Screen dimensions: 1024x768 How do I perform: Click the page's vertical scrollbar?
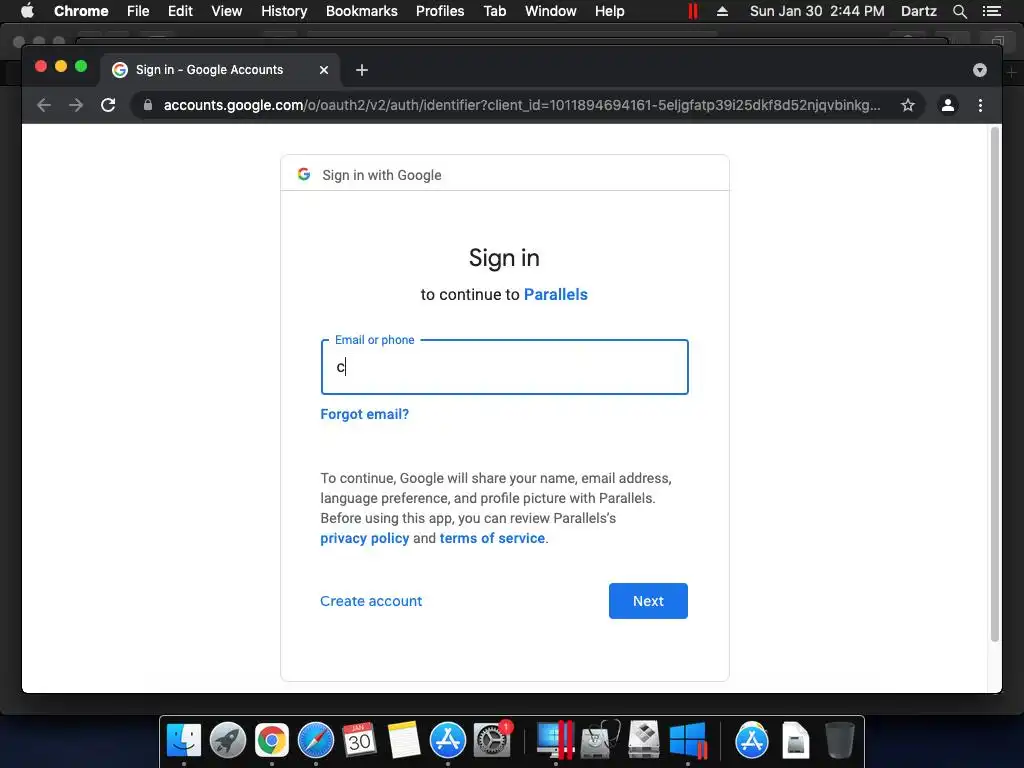pos(995,385)
